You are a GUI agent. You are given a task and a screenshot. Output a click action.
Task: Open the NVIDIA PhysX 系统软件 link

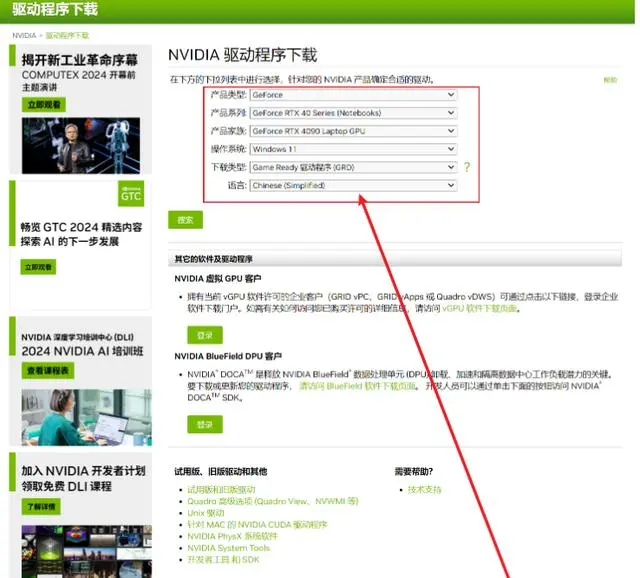click(232, 536)
